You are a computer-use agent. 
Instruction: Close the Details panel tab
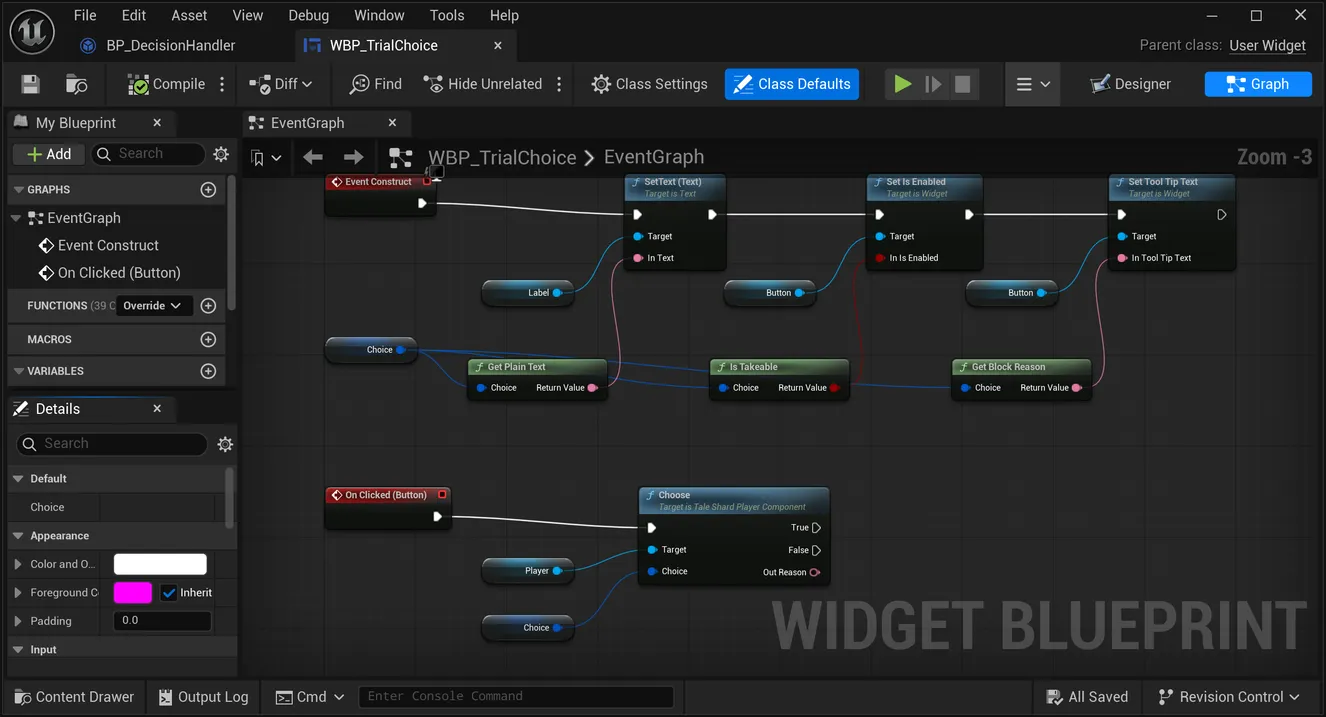click(x=157, y=409)
